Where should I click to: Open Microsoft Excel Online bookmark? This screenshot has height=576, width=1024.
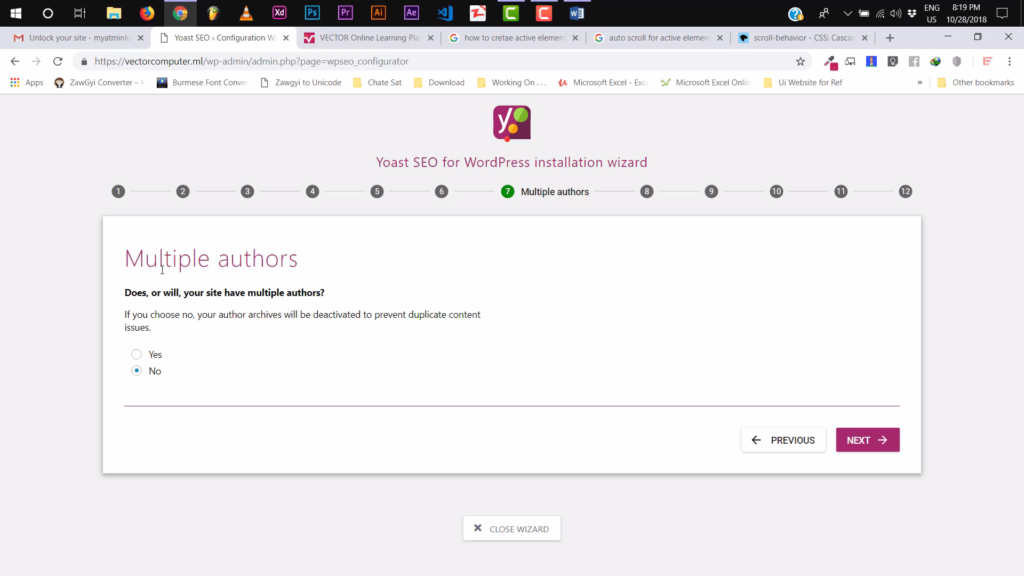pos(706,82)
